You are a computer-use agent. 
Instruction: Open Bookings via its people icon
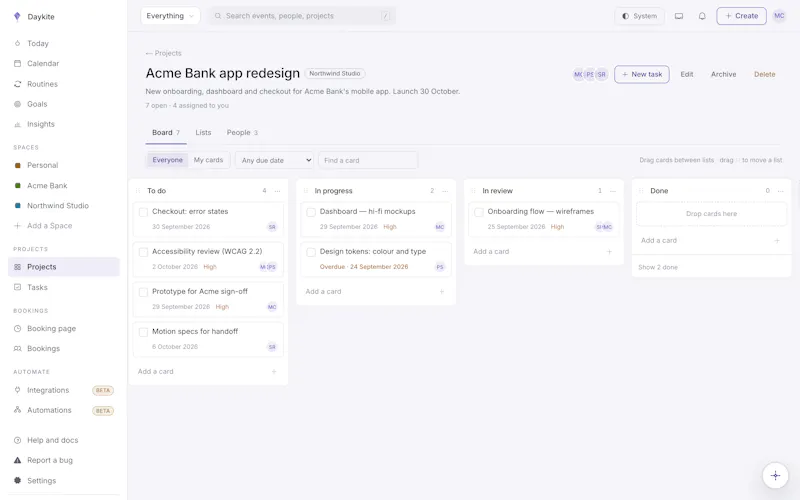point(17,348)
